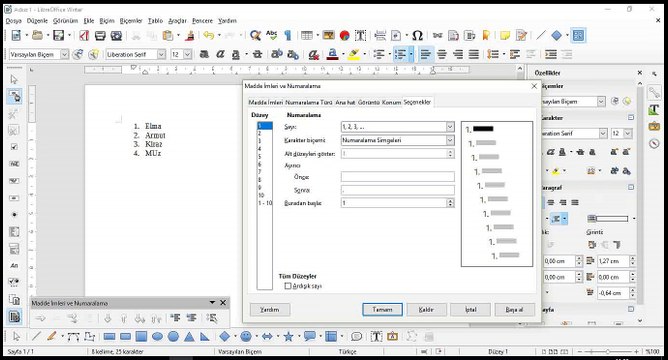The image size is (668, 360).
Task: Center align text icon
Action: point(442,55)
